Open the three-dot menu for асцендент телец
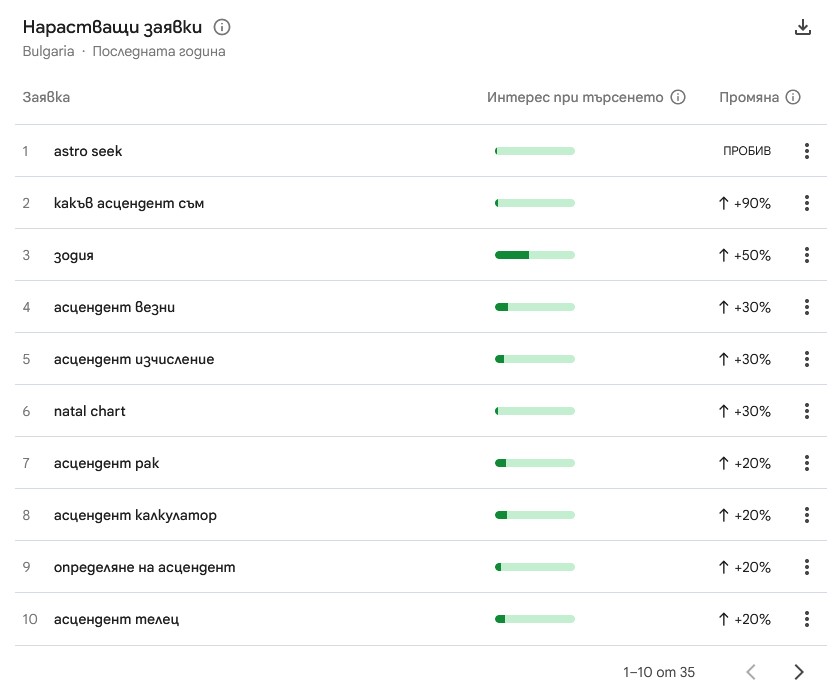835x693 pixels. tap(807, 619)
